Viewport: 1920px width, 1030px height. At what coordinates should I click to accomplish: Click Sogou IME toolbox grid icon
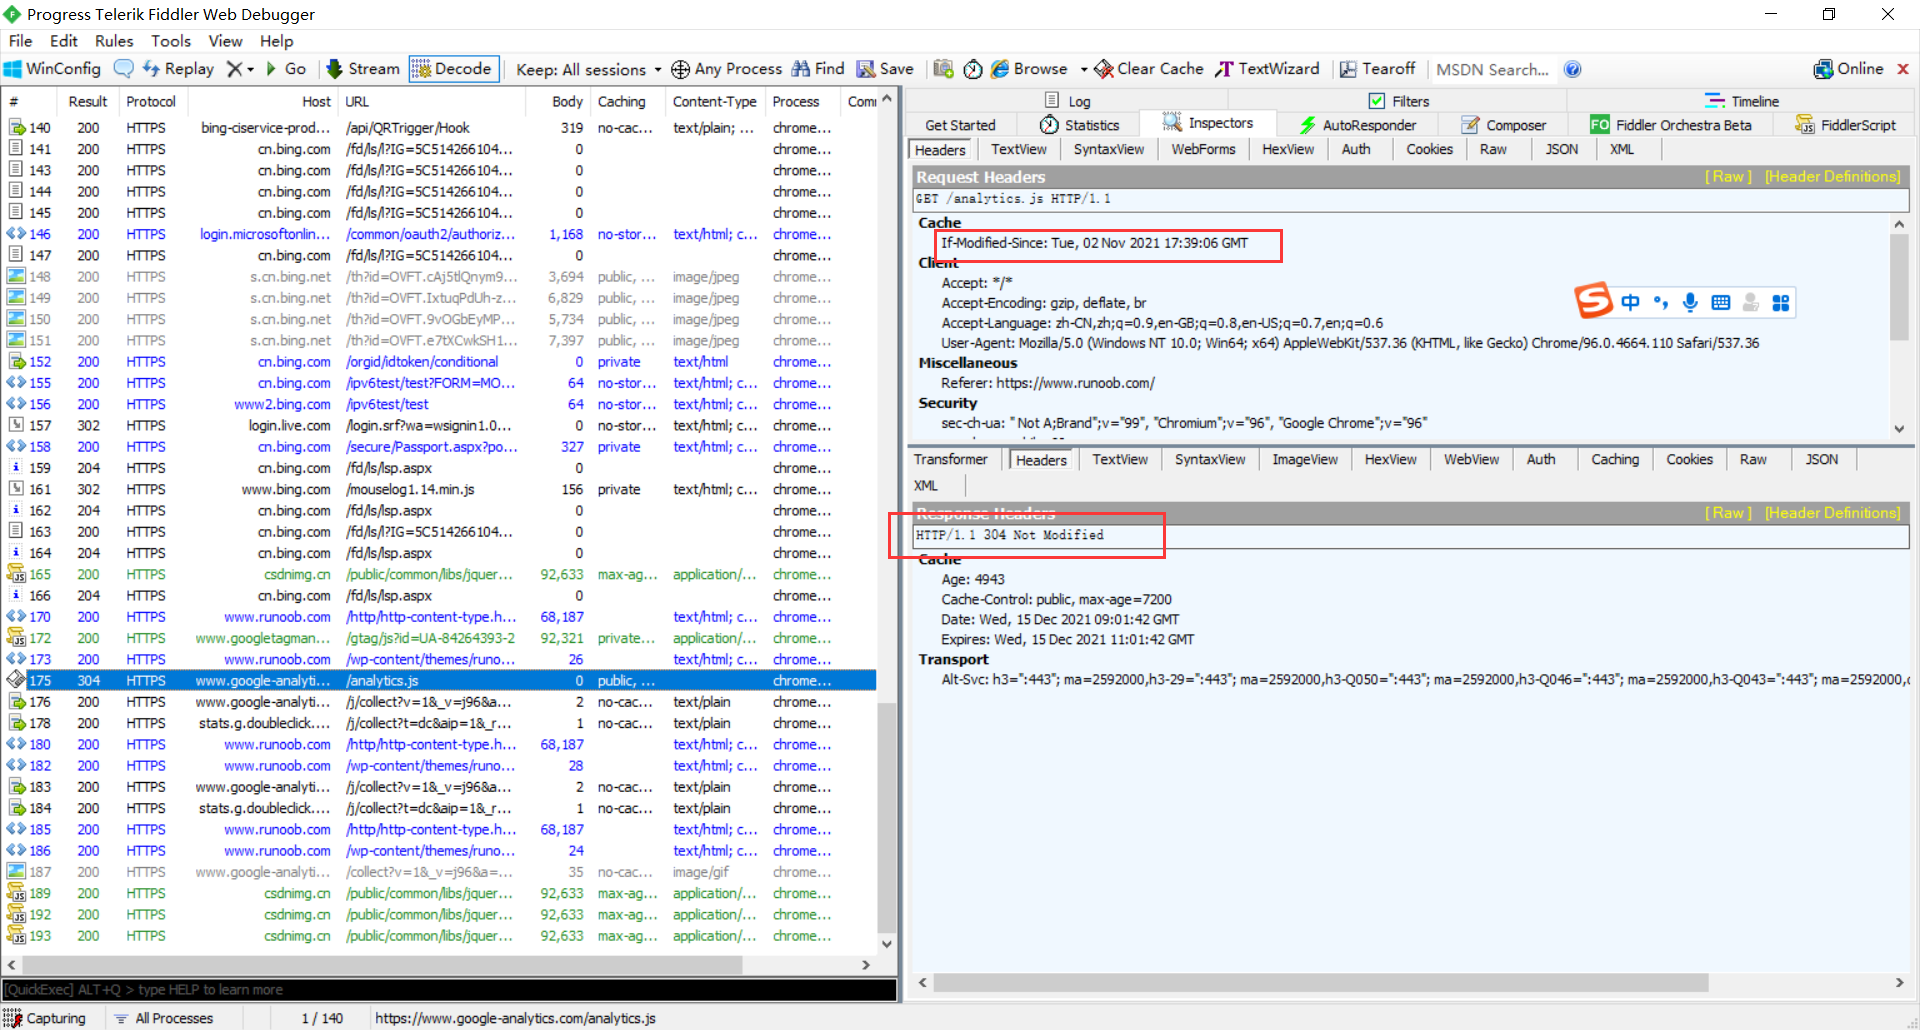tap(1780, 302)
